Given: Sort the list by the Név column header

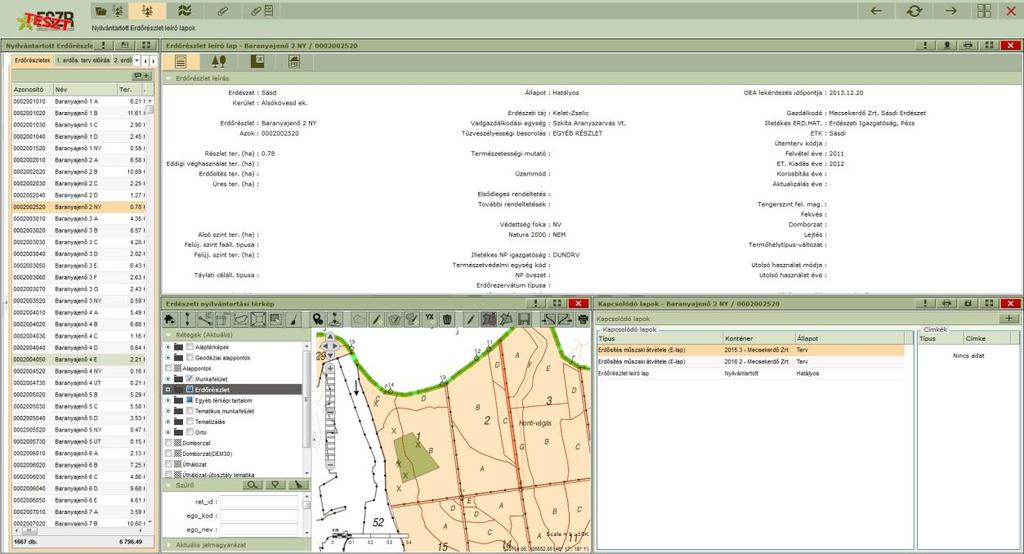Looking at the screenshot, I should point(85,90).
